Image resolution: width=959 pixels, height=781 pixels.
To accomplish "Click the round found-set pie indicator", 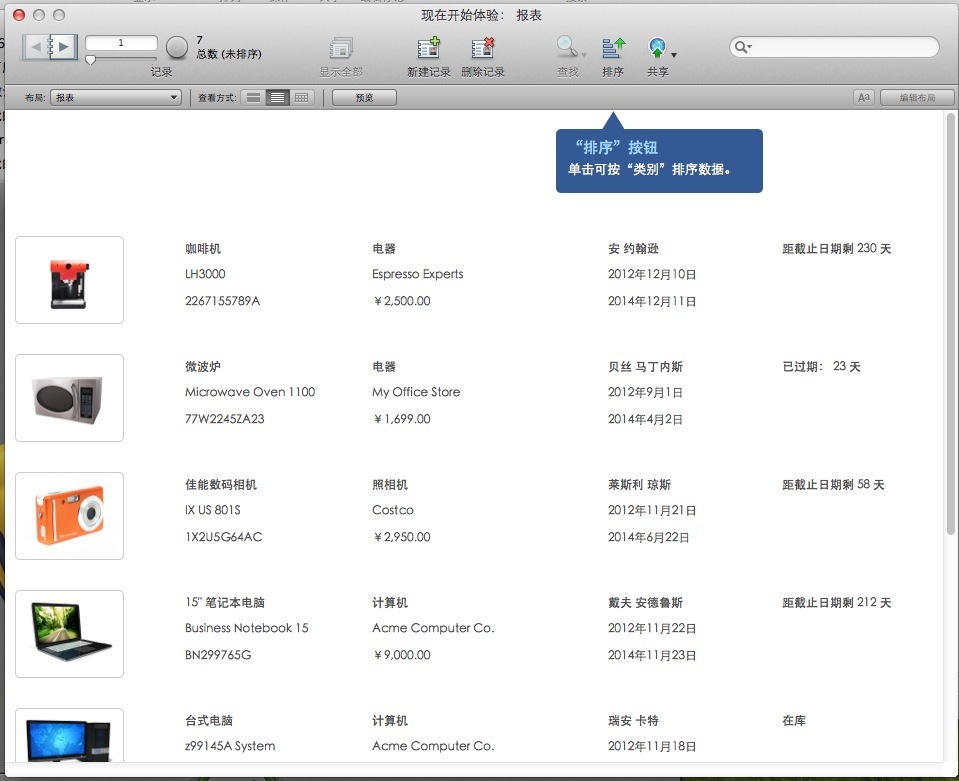I will click(x=177, y=47).
